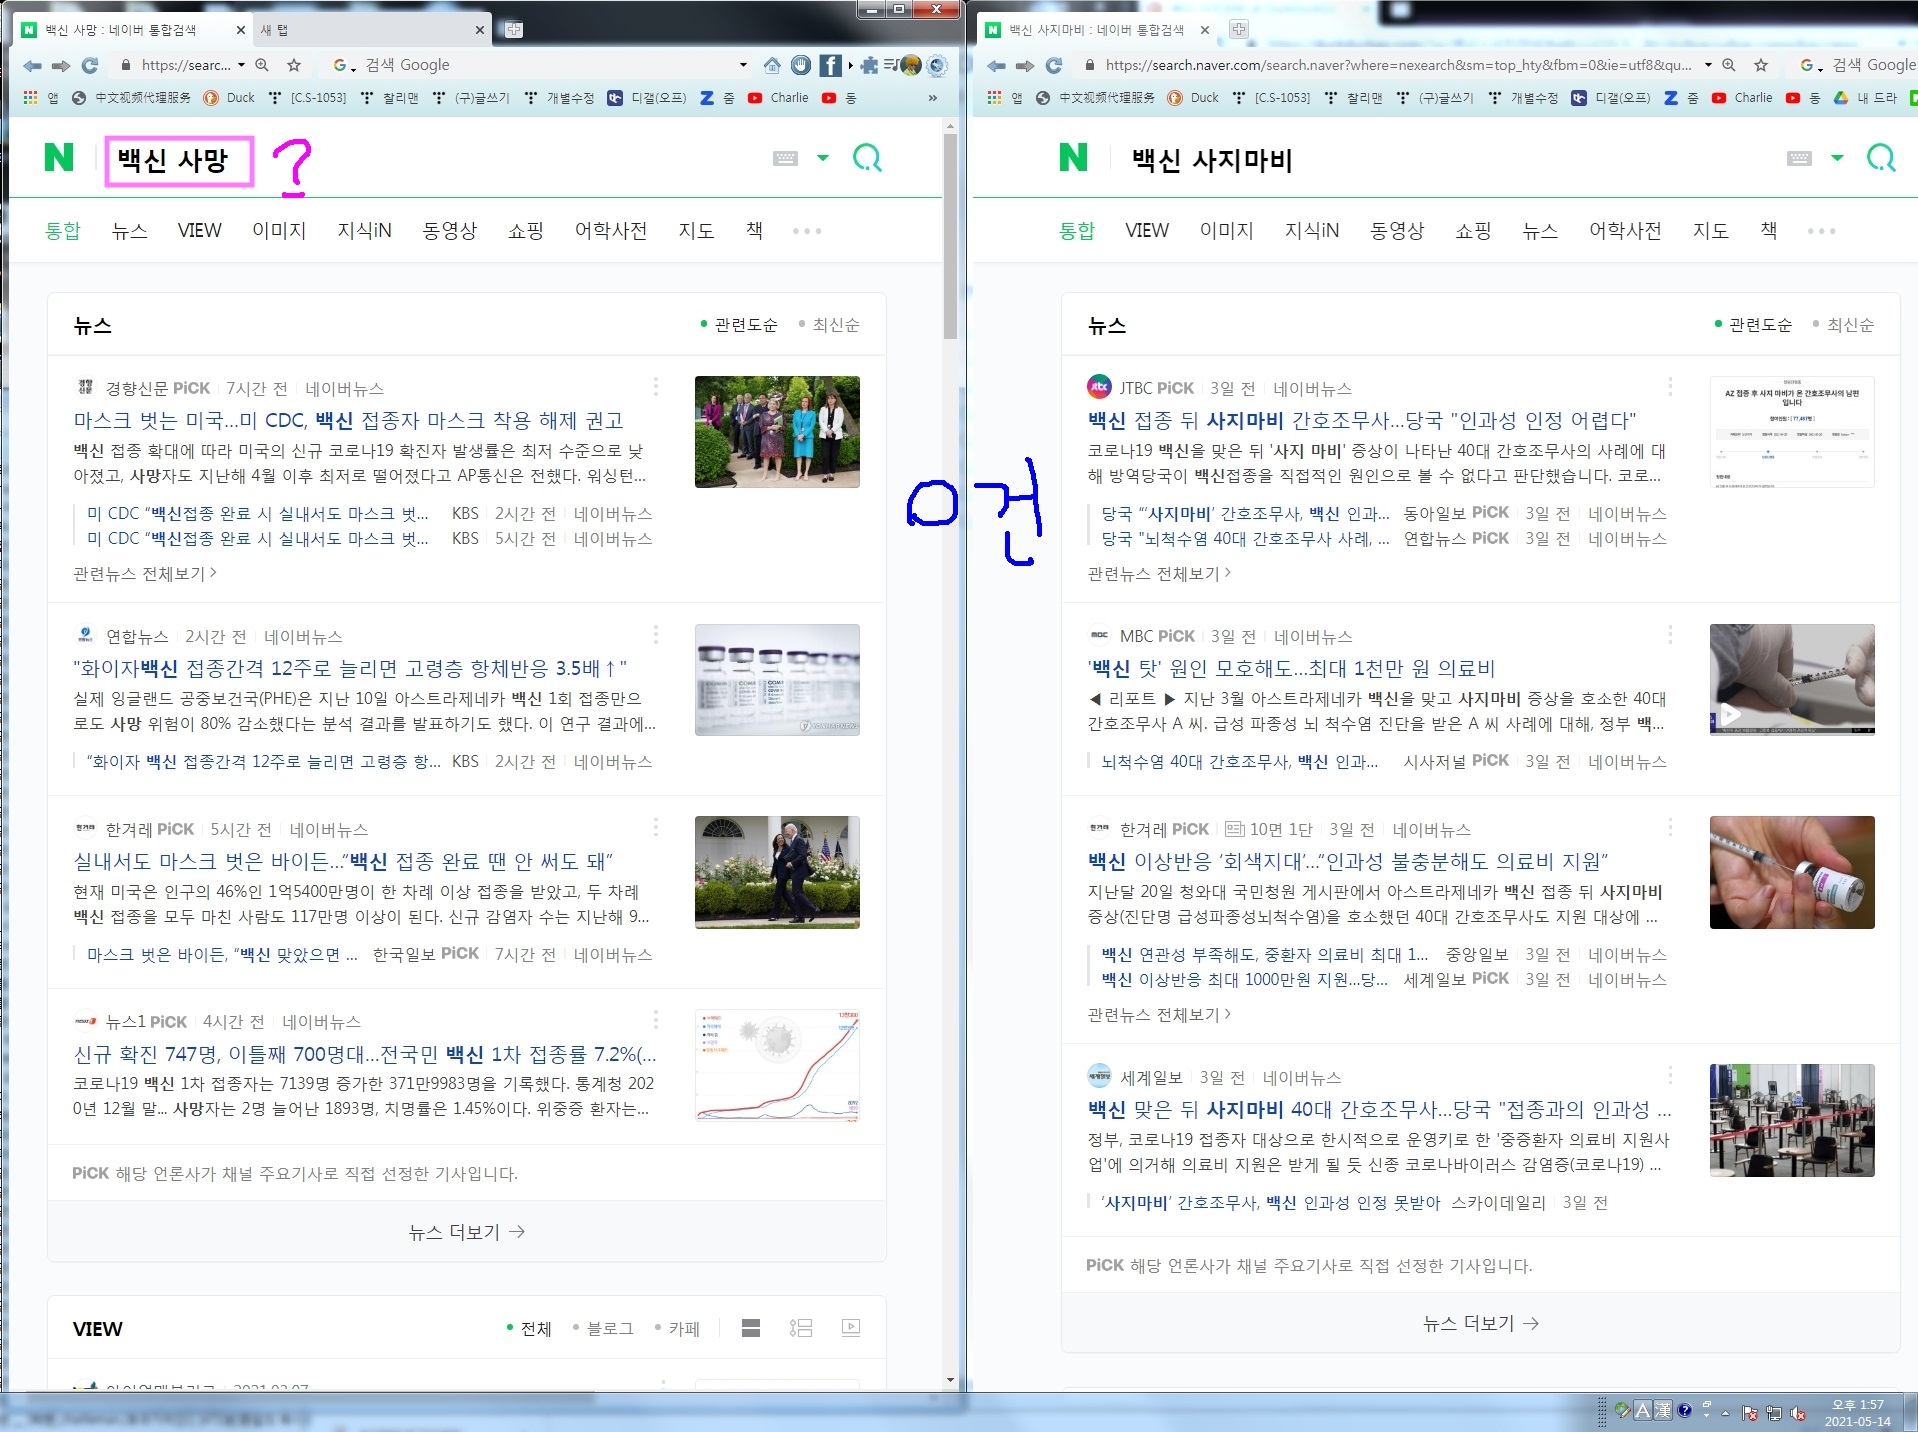Show more tabs via ellipsis in the left window

tap(807, 231)
